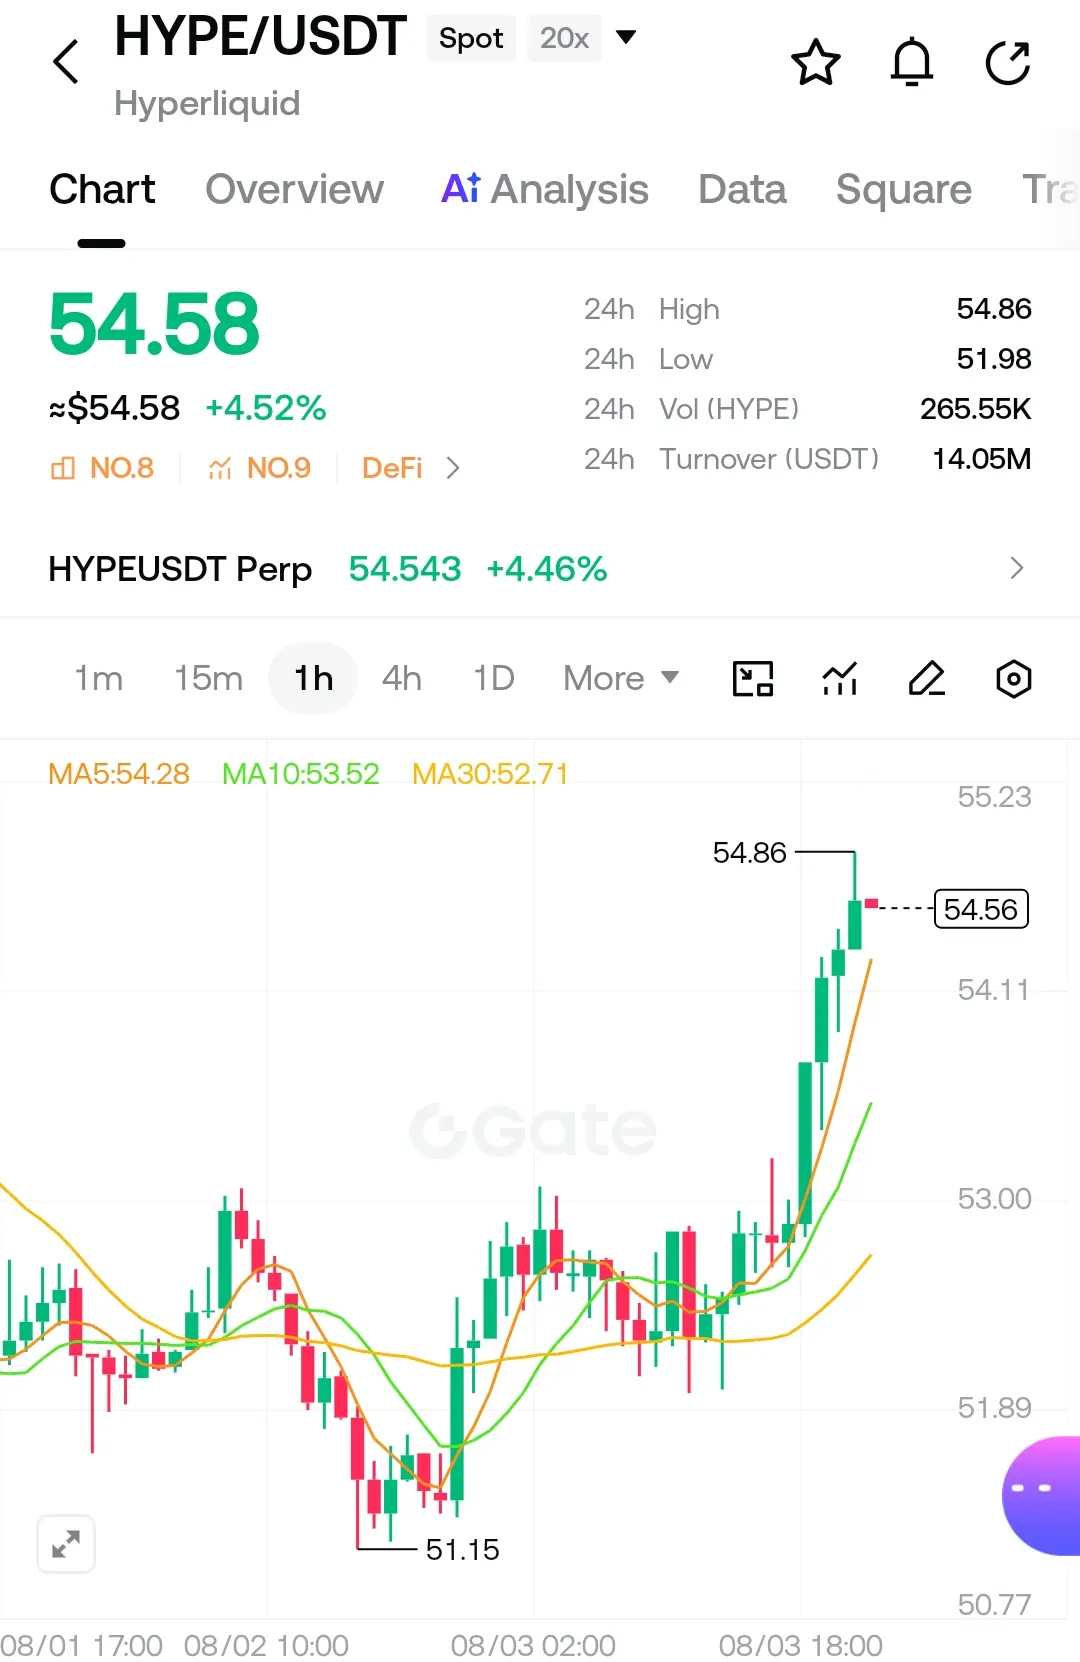Expand categories with chevron after DeFi
This screenshot has height=1662, width=1080.
pos(453,468)
